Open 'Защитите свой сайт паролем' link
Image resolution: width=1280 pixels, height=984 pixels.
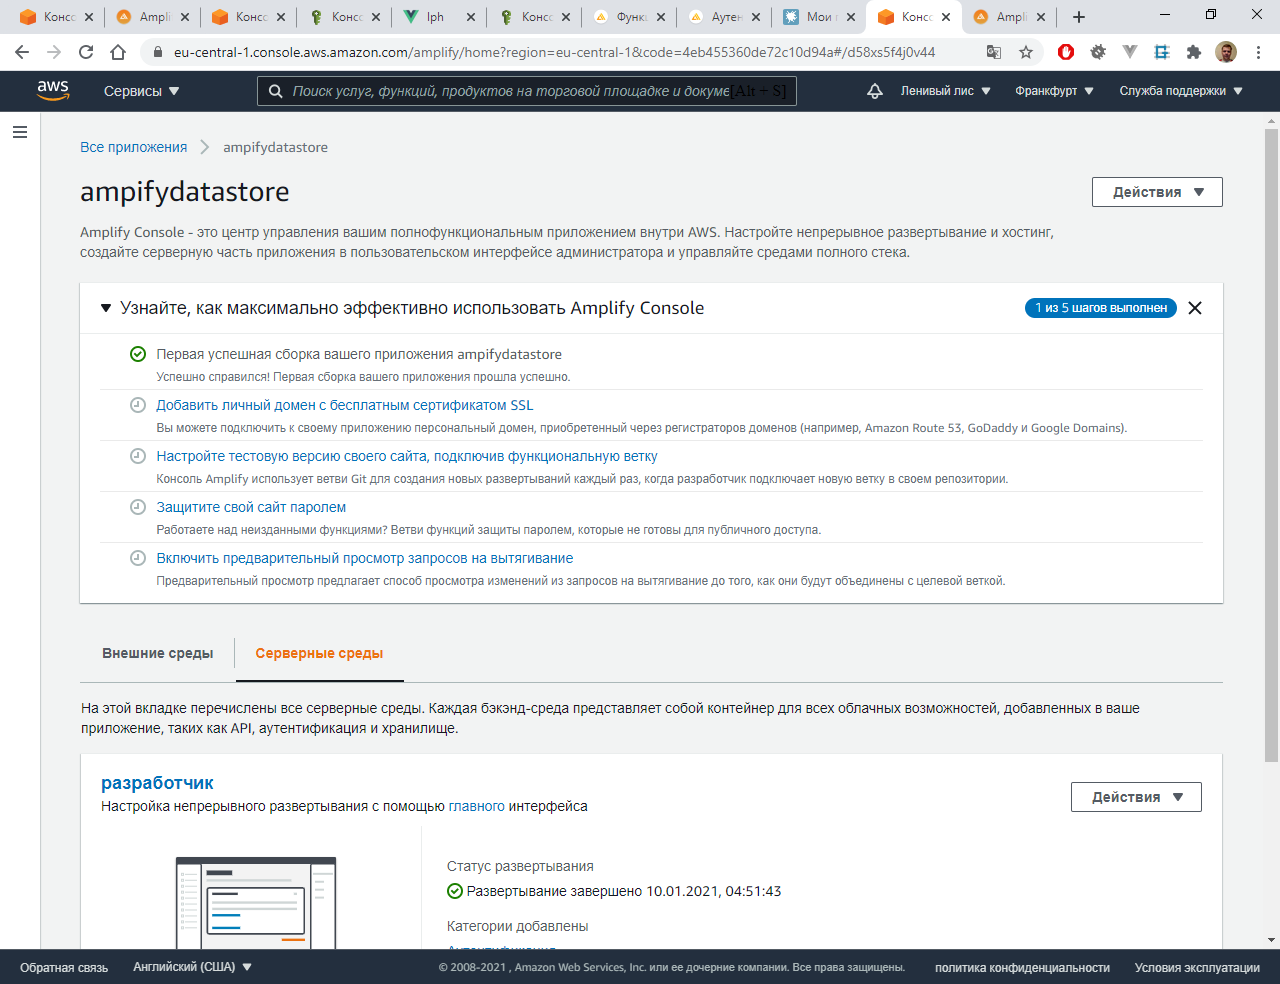(x=251, y=507)
